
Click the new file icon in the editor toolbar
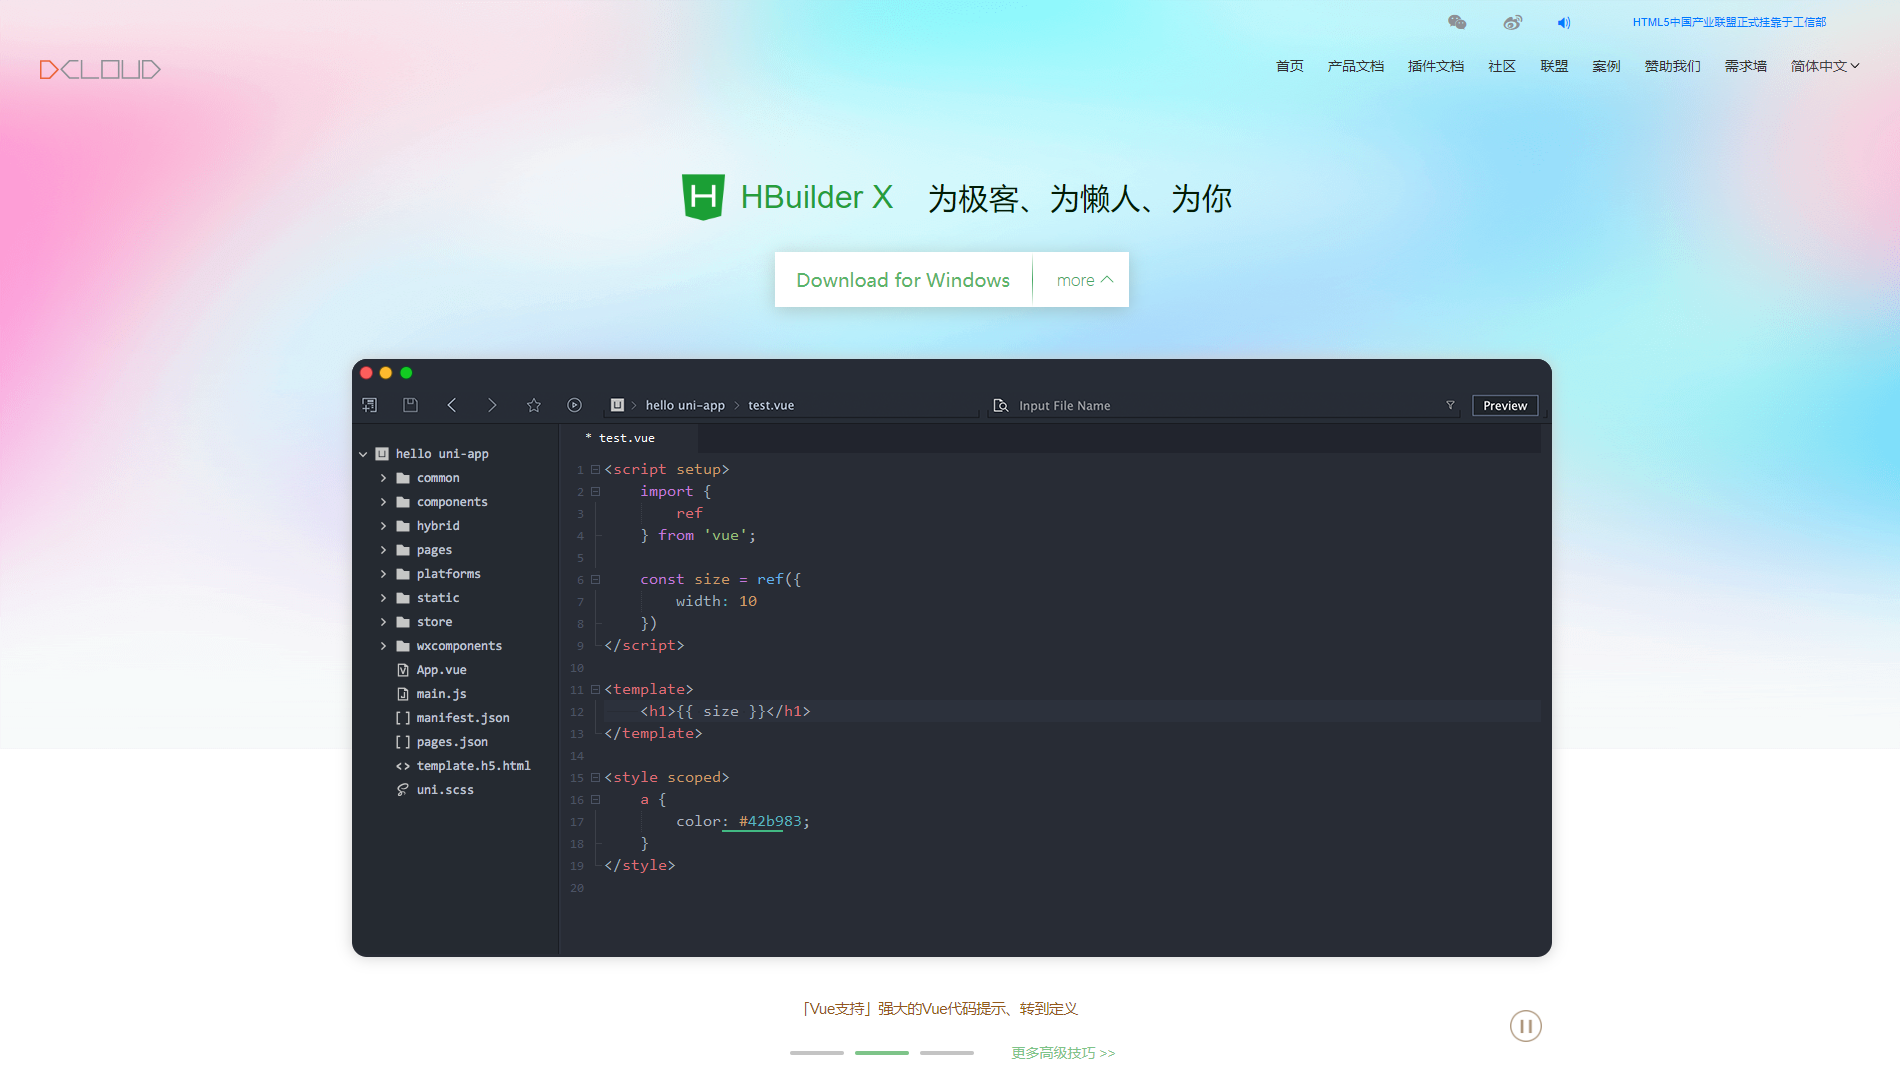[x=369, y=404]
